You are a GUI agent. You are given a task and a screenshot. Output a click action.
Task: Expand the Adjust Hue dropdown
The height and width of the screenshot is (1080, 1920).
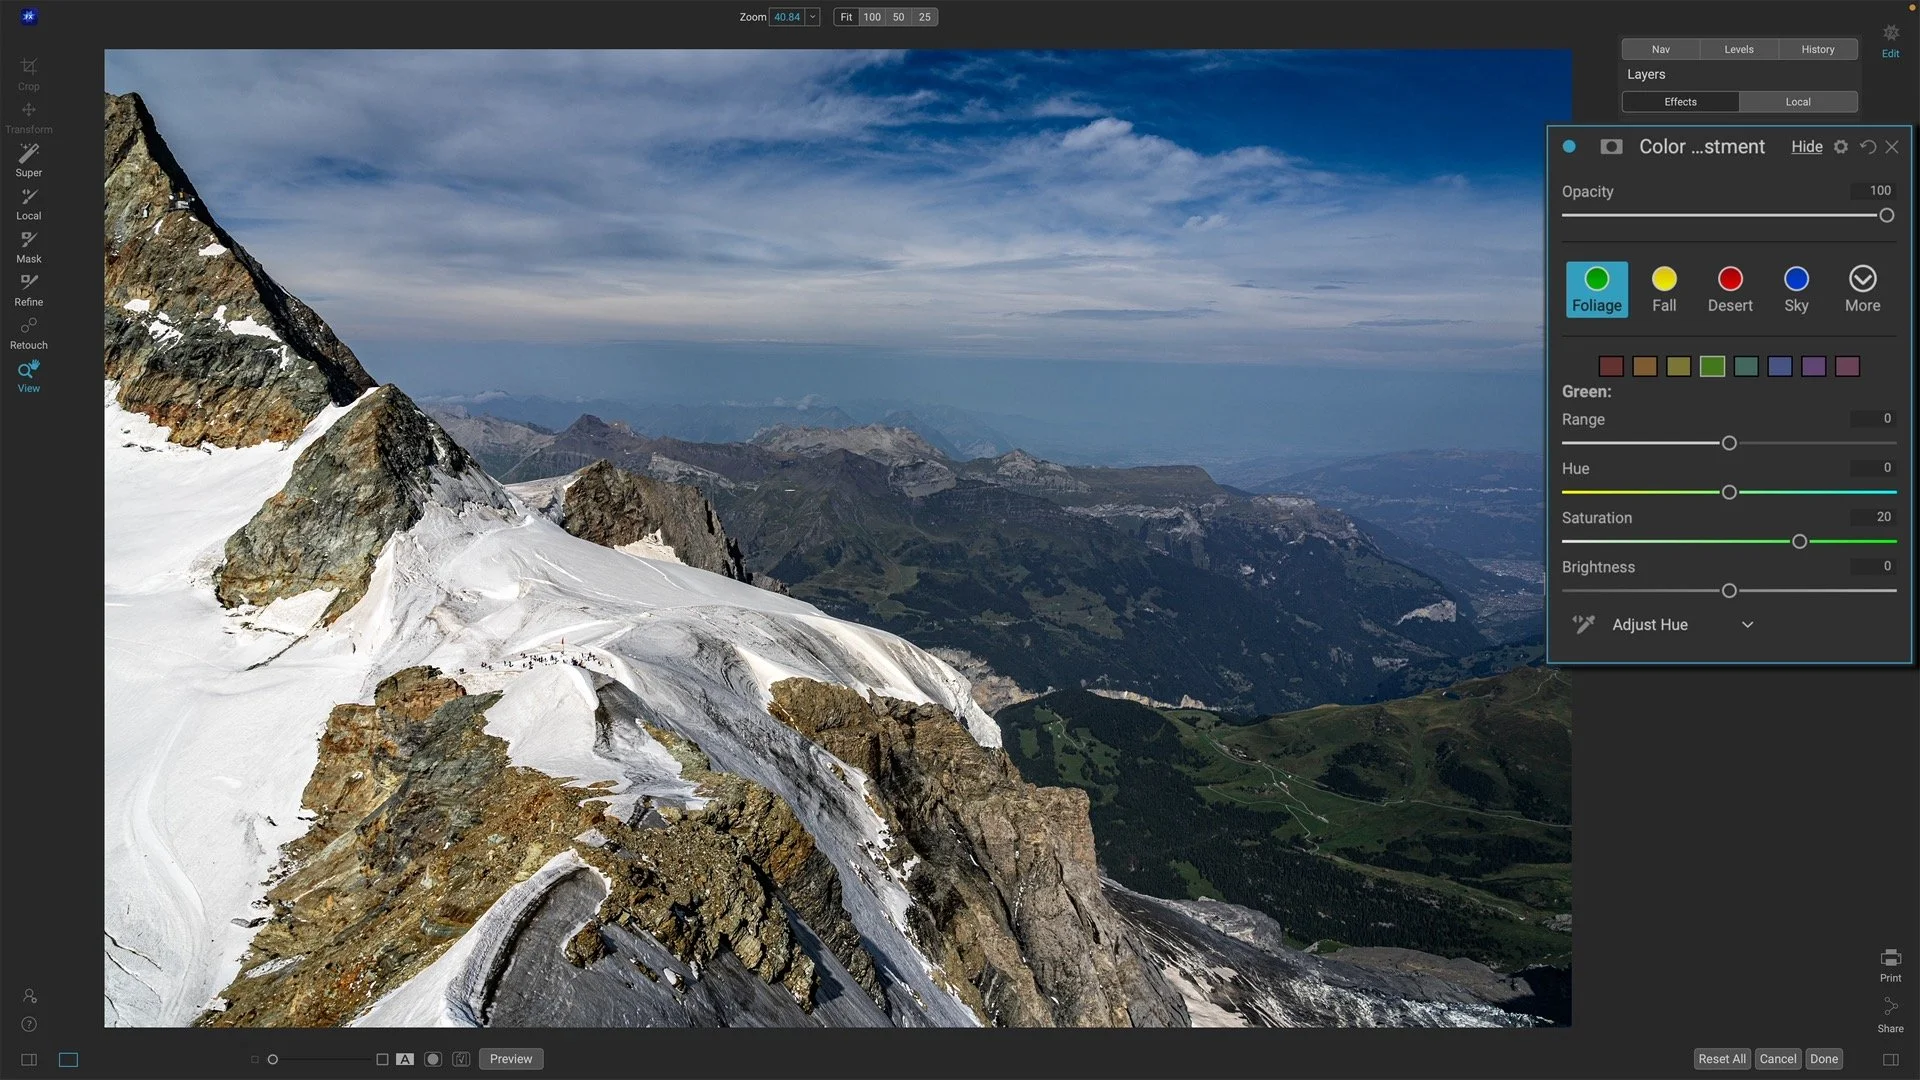(x=1747, y=625)
